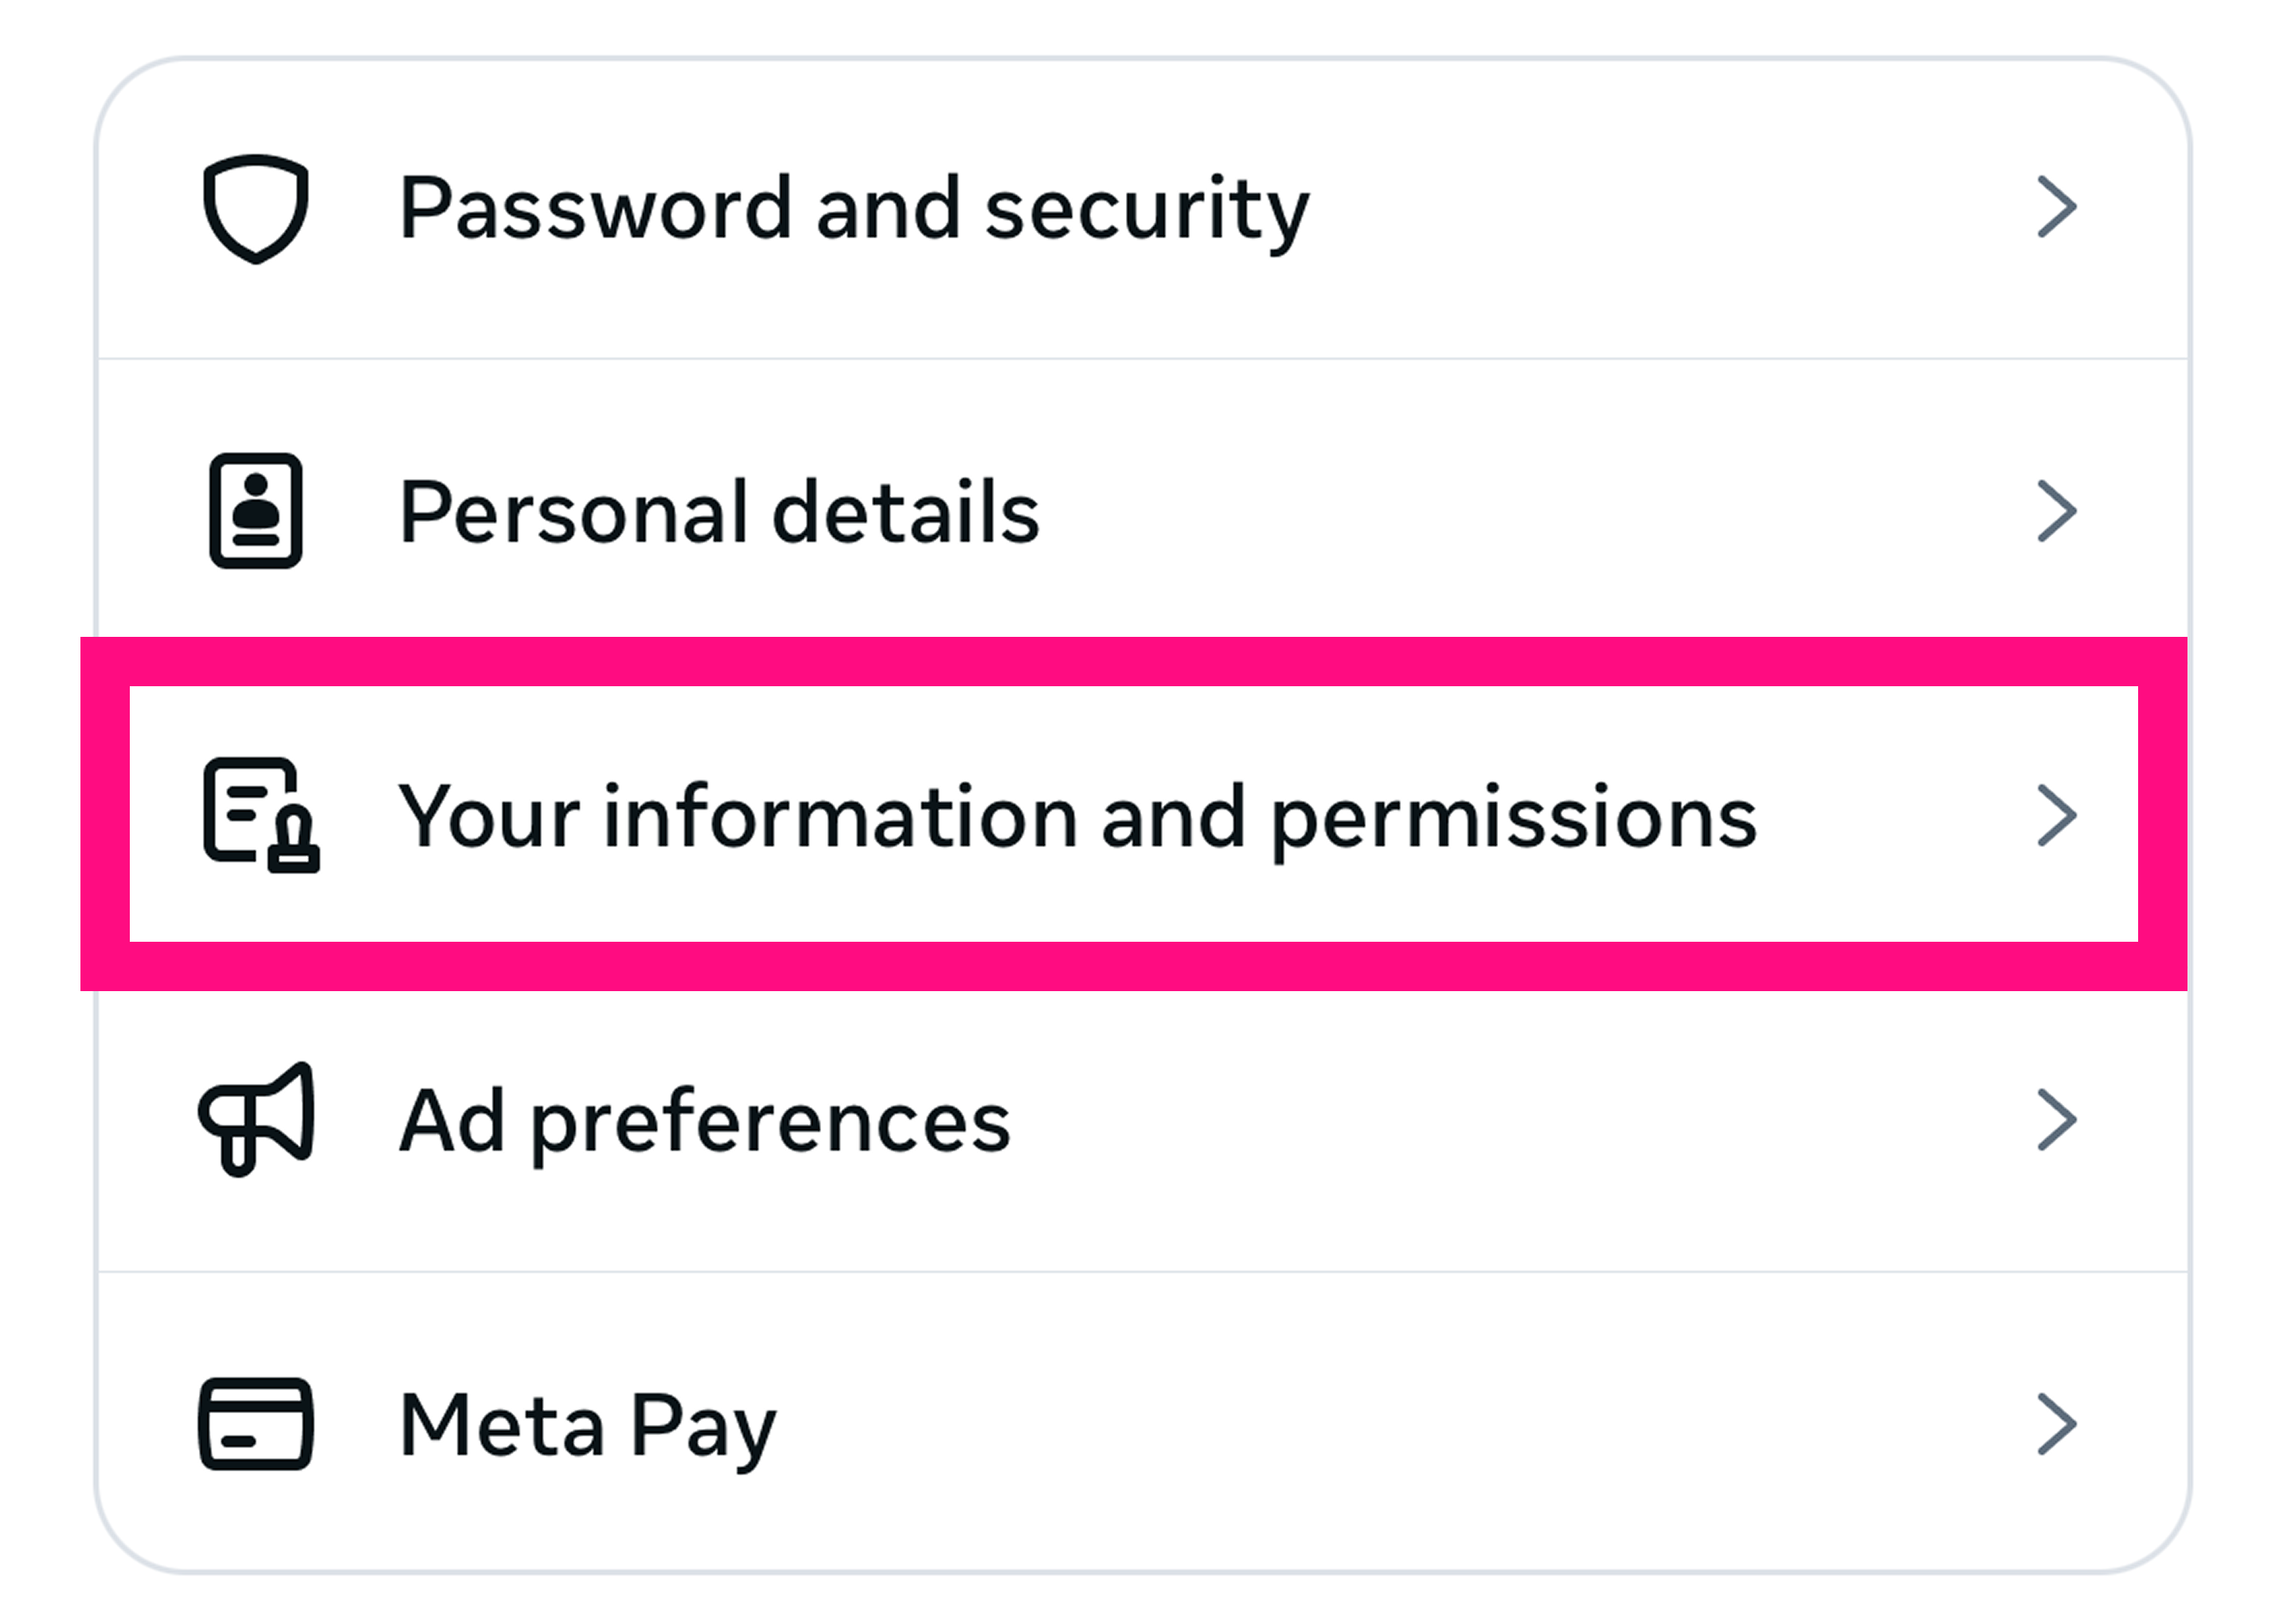Click the megaphone icon for Ad preferences
This screenshot has width=2295, height=1624.
(x=257, y=1120)
